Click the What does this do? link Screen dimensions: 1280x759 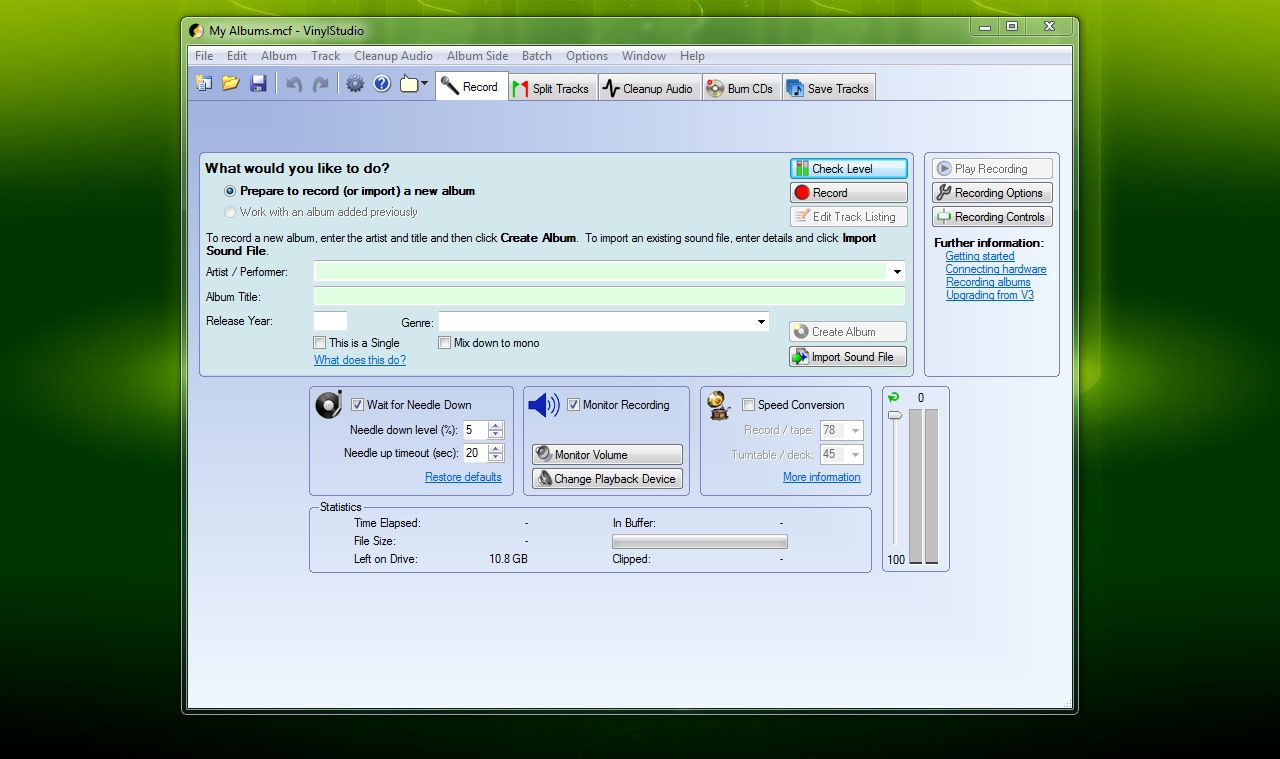(x=360, y=360)
